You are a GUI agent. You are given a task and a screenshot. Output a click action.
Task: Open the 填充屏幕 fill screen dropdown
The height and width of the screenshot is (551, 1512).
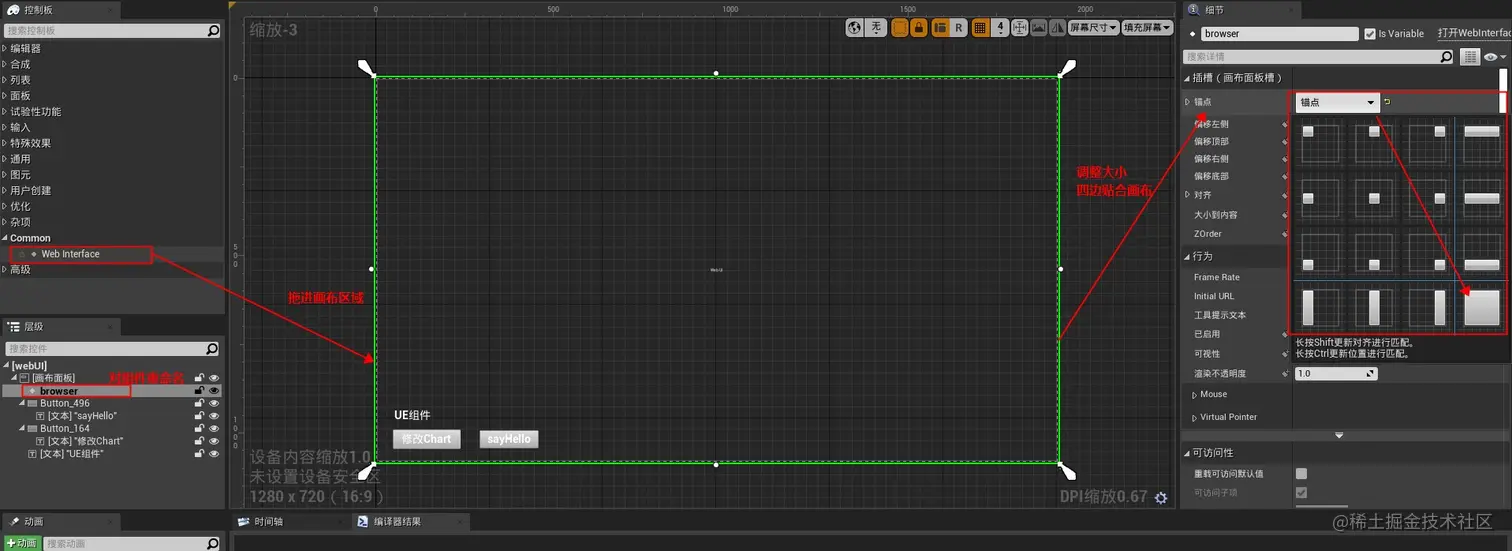pos(1147,28)
